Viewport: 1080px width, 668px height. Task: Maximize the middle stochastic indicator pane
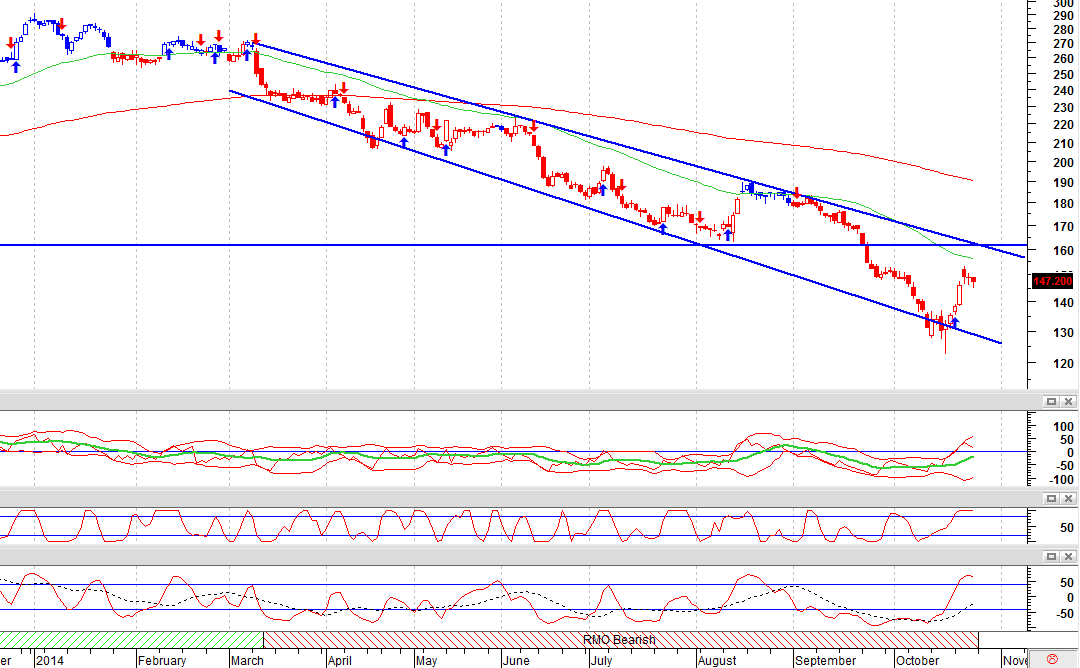click(x=1051, y=498)
